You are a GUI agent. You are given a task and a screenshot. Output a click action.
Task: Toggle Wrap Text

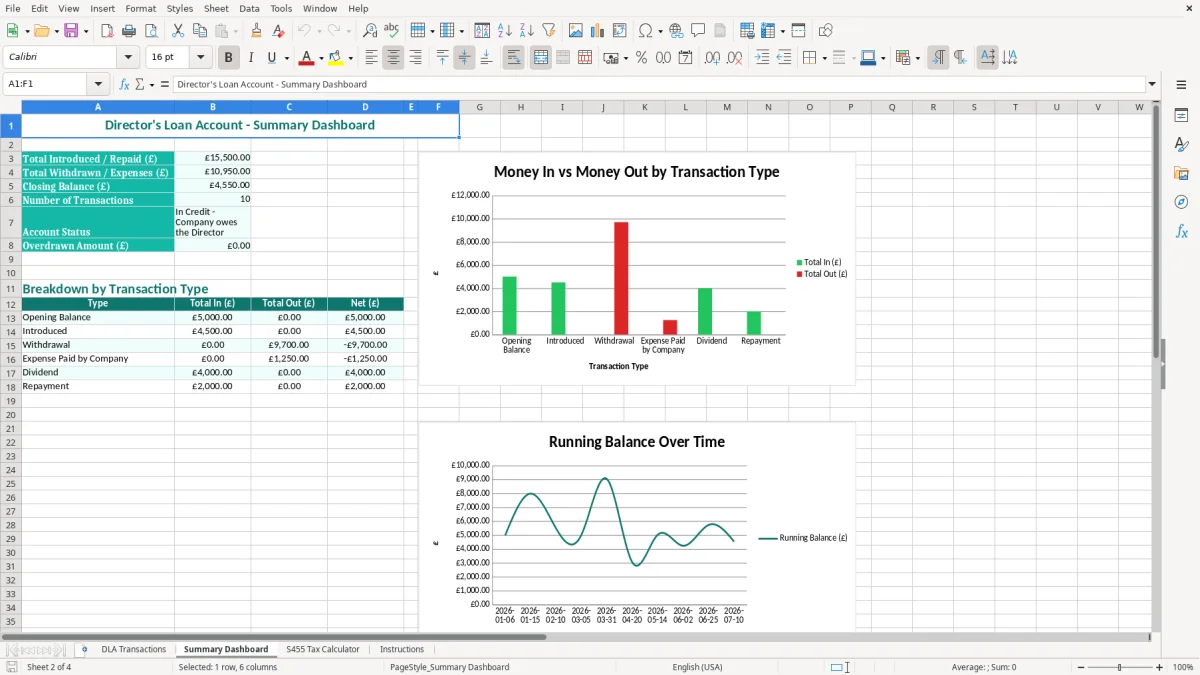pos(513,58)
